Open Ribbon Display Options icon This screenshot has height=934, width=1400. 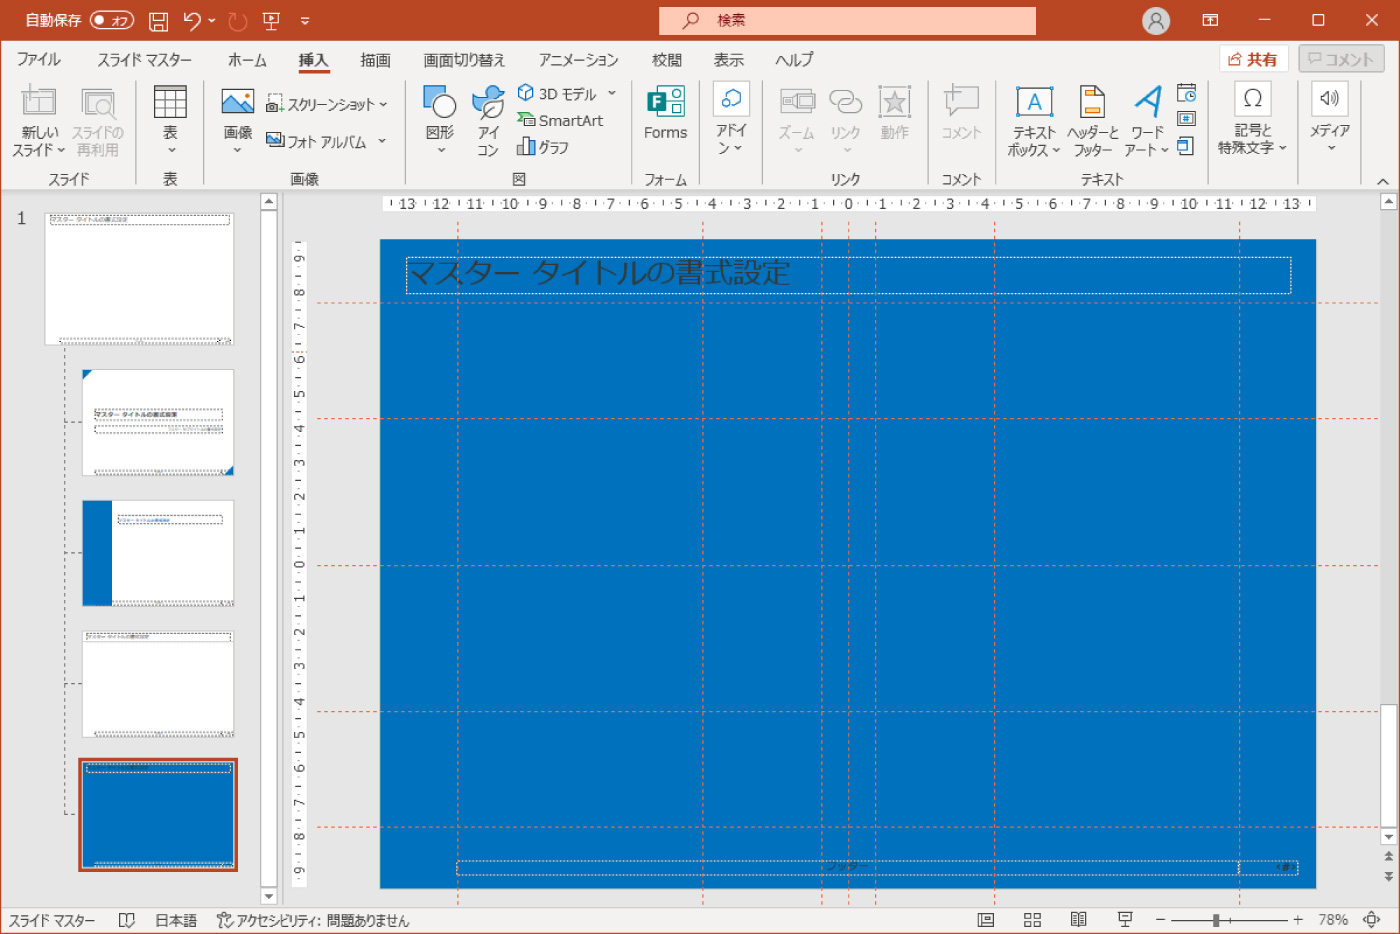pyautogui.click(x=1210, y=20)
